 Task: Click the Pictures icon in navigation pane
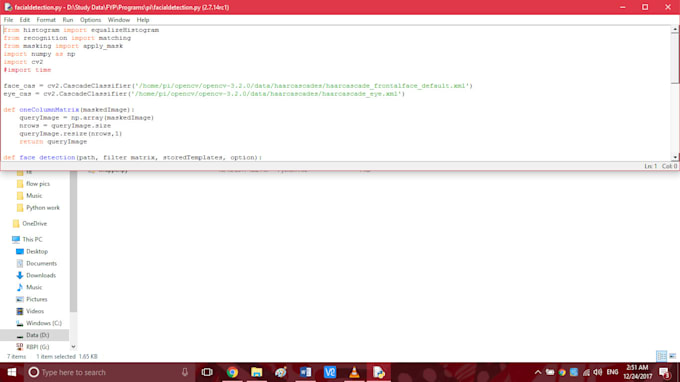pos(20,299)
